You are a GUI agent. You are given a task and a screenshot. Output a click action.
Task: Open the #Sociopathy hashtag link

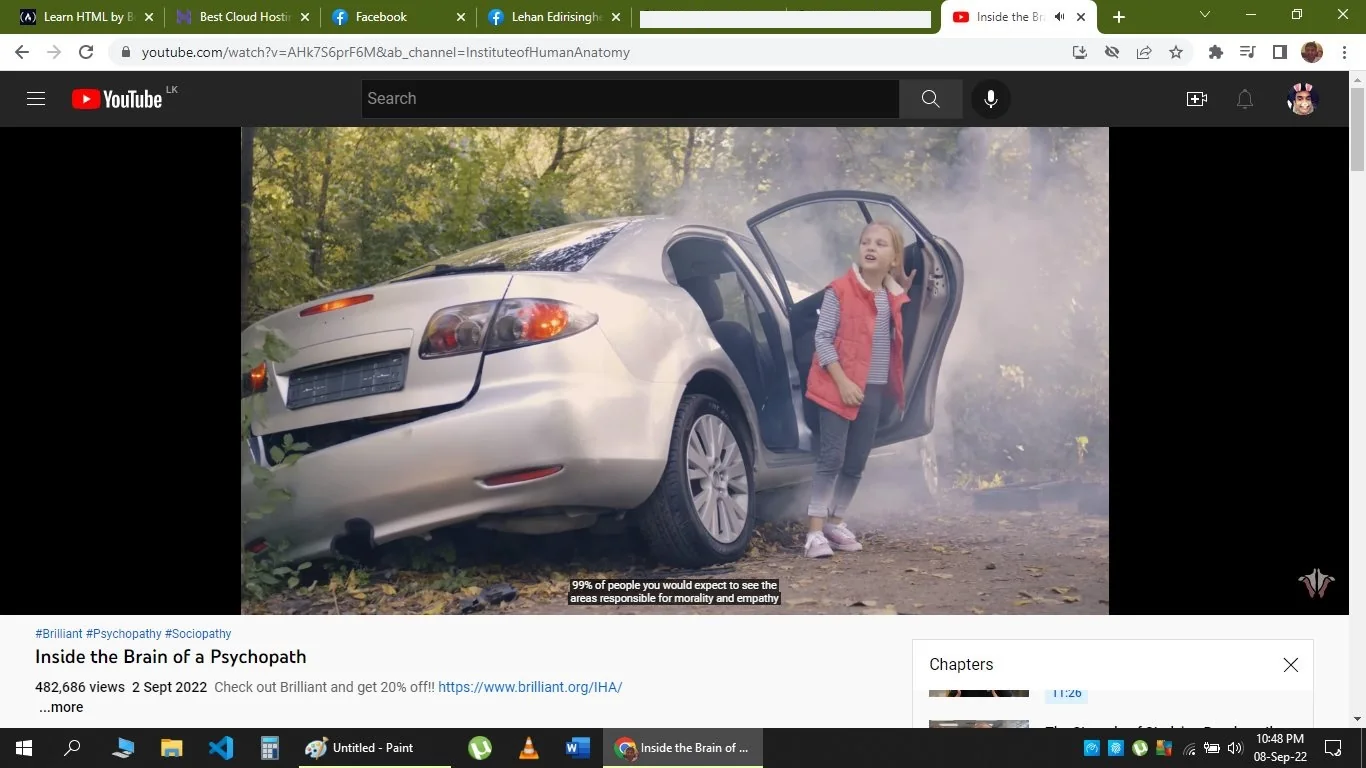pos(198,634)
